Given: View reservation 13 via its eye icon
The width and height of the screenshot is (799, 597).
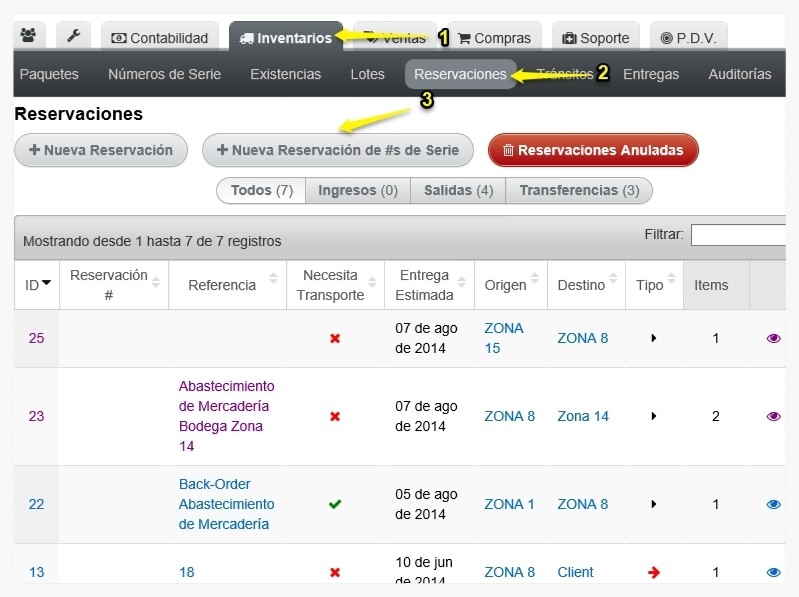Looking at the screenshot, I should pos(773,572).
